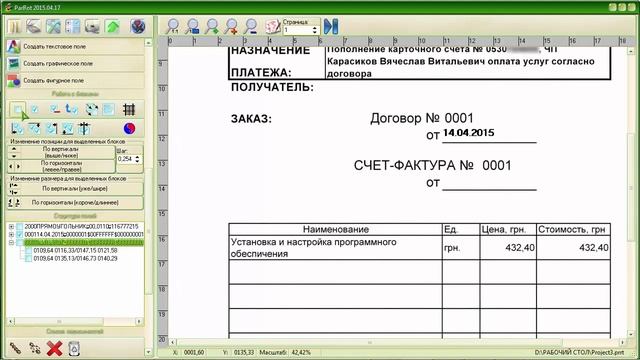640x360 pixels.
Task: Click 'По горизонтали (короче/длиннее)' size button
Action: pos(76,202)
